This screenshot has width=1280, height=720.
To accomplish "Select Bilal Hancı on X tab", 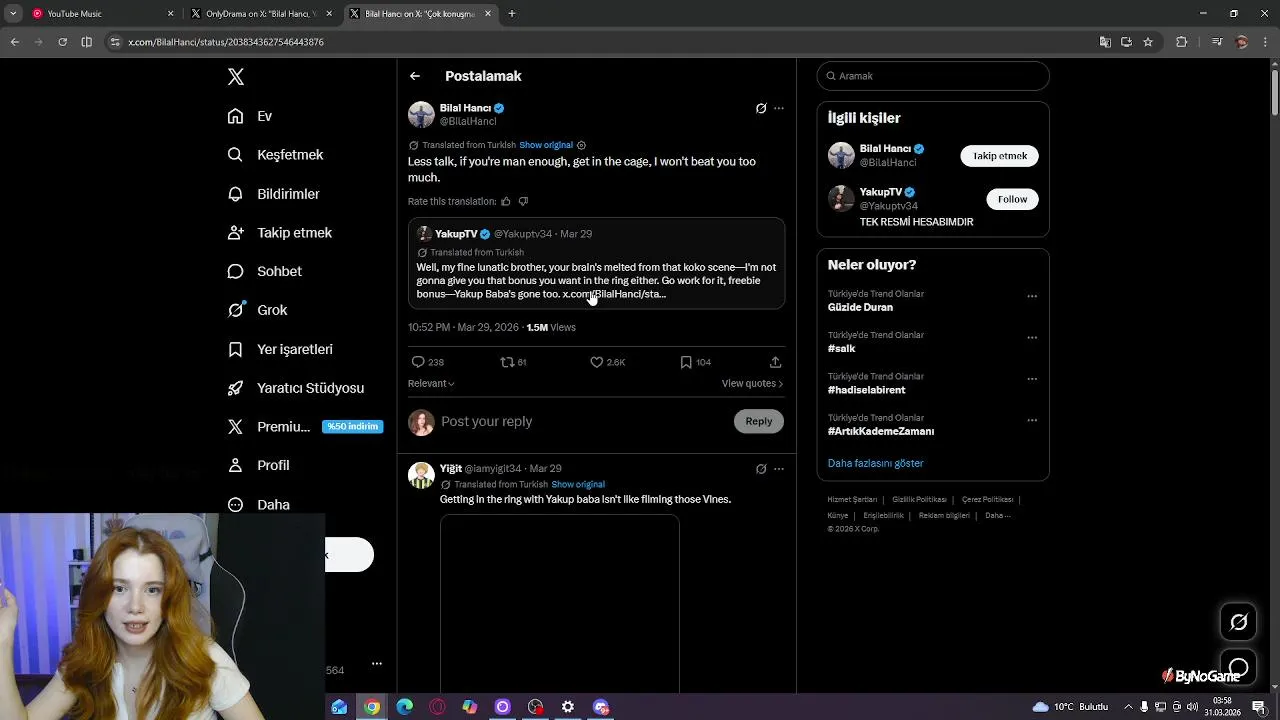I will coord(420,14).
